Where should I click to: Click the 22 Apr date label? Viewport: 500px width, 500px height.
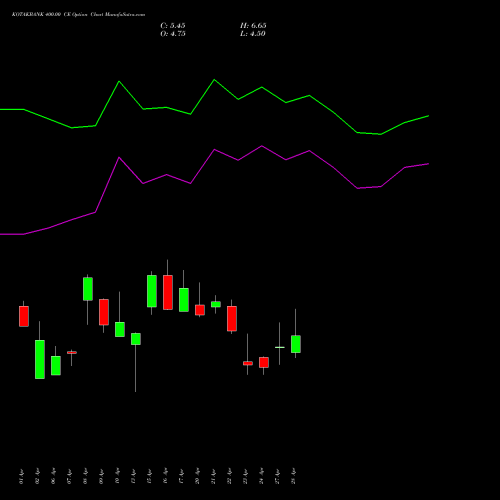point(230,477)
